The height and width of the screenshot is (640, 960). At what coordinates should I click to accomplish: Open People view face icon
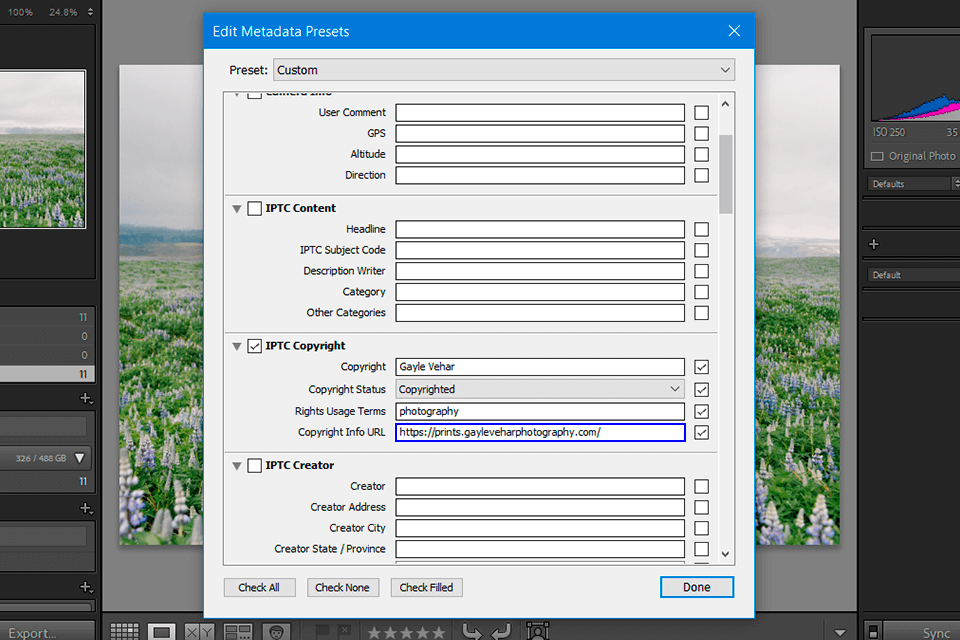point(276,631)
